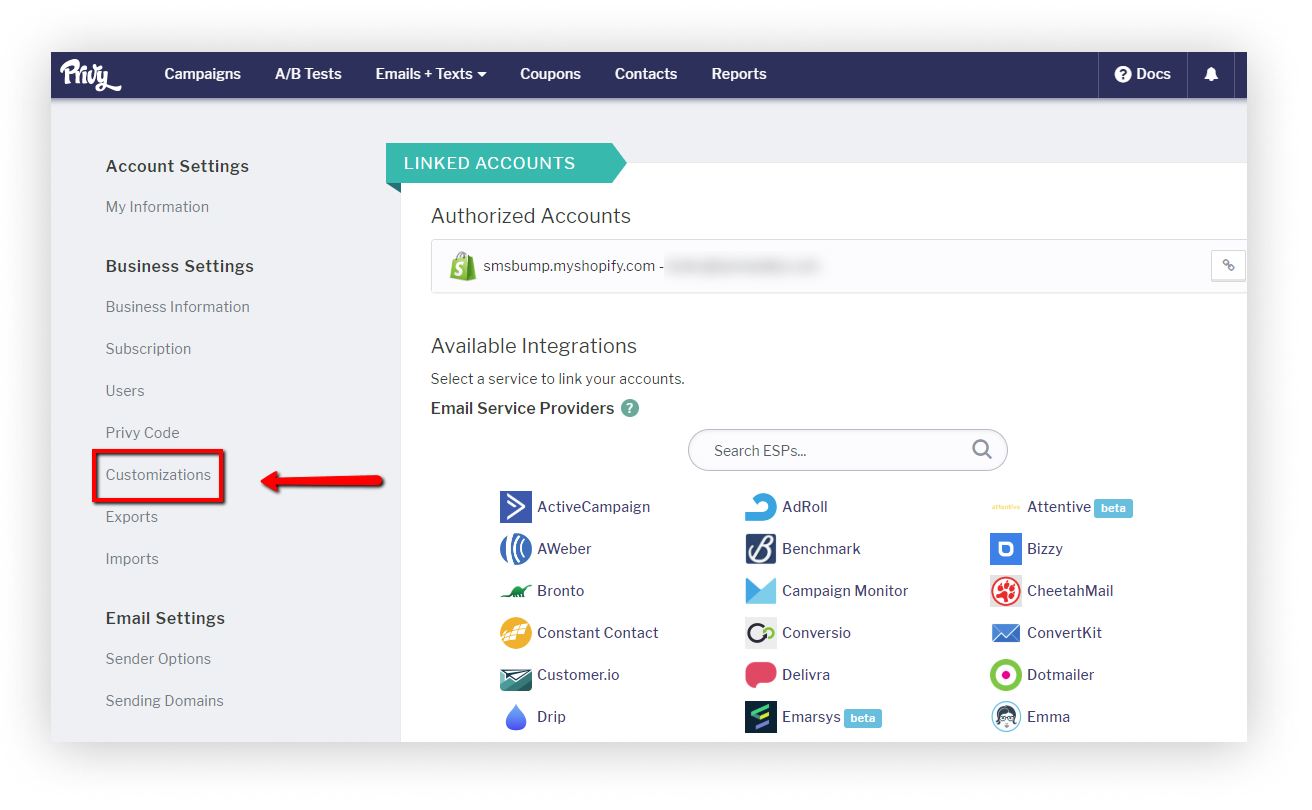Click the Attentive logo icon

click(1006, 507)
